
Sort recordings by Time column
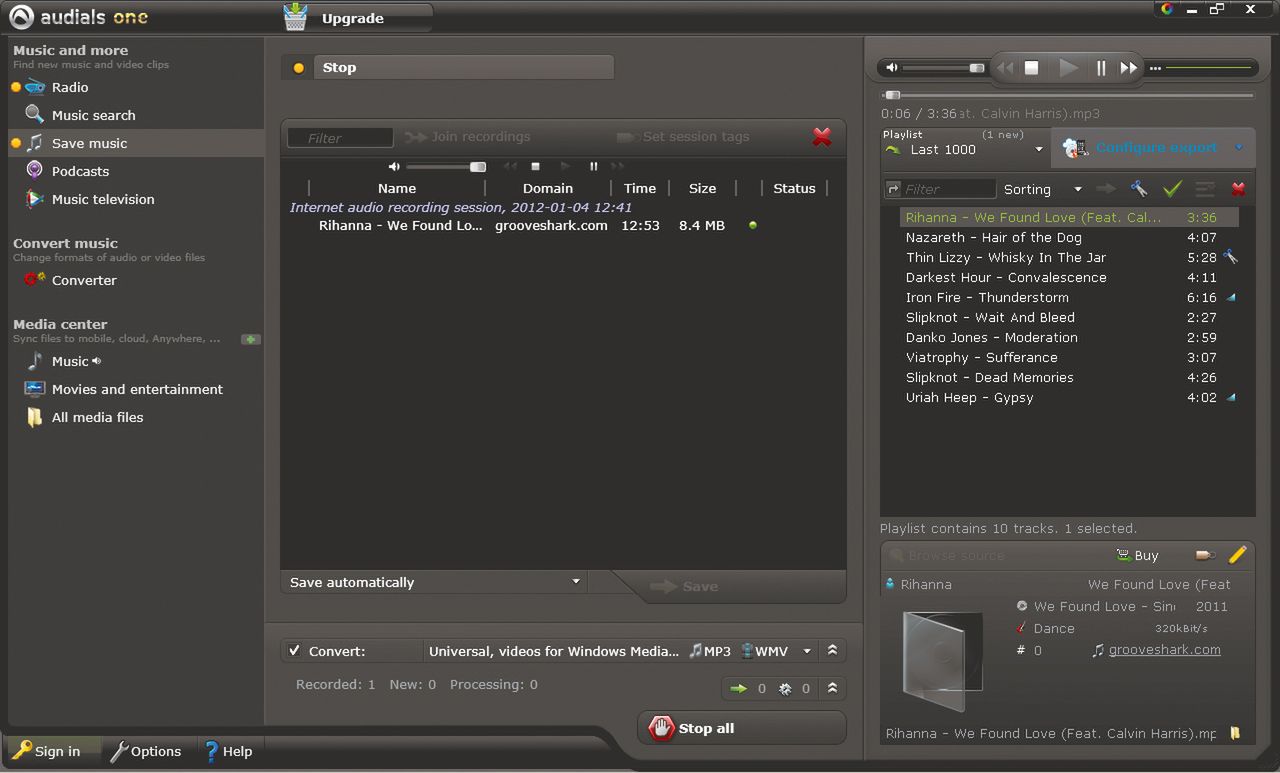coord(640,188)
